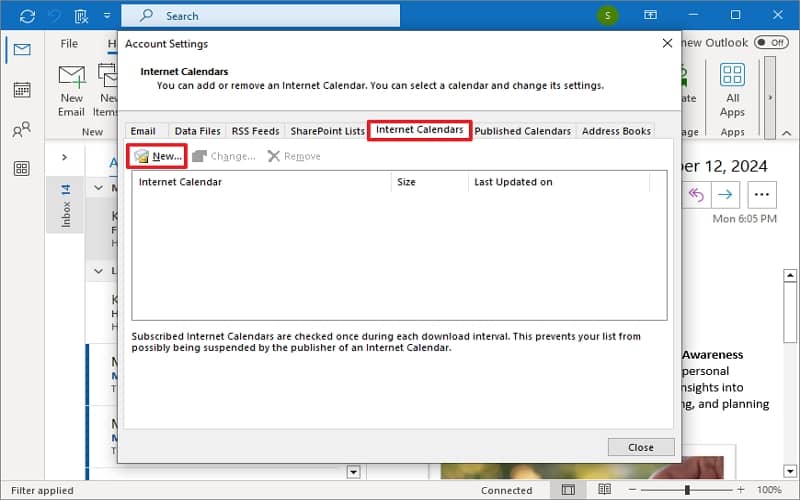
Task: Click the Last Updated on column header
Action: point(559,182)
